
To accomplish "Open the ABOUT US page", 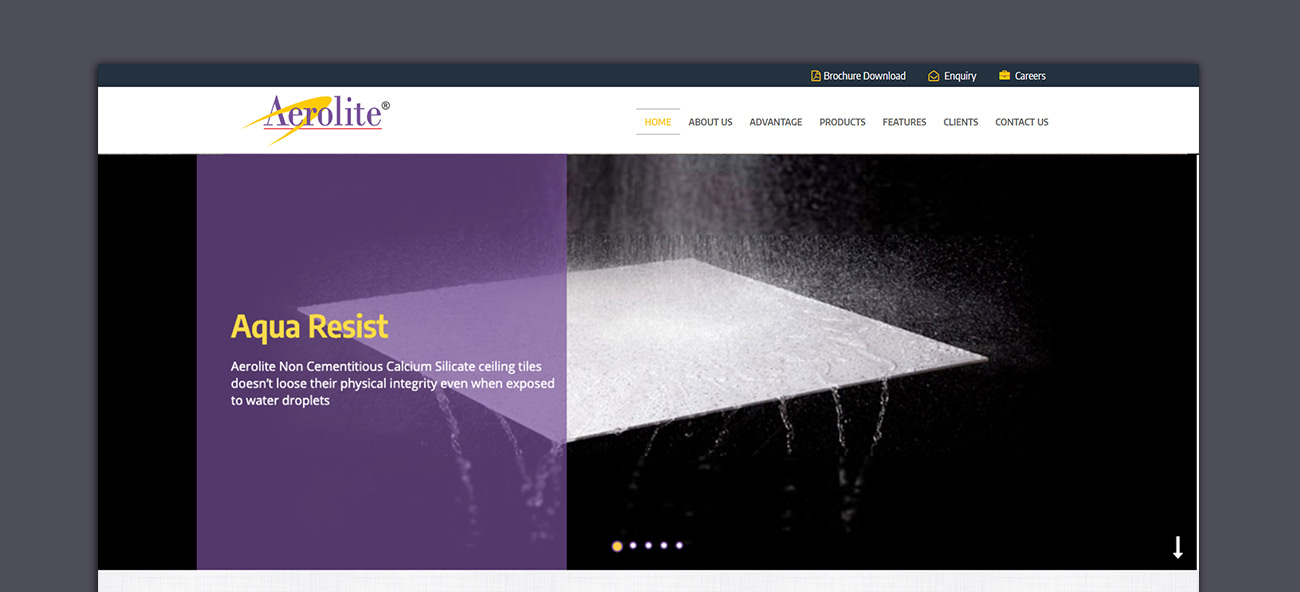I will tap(710, 122).
